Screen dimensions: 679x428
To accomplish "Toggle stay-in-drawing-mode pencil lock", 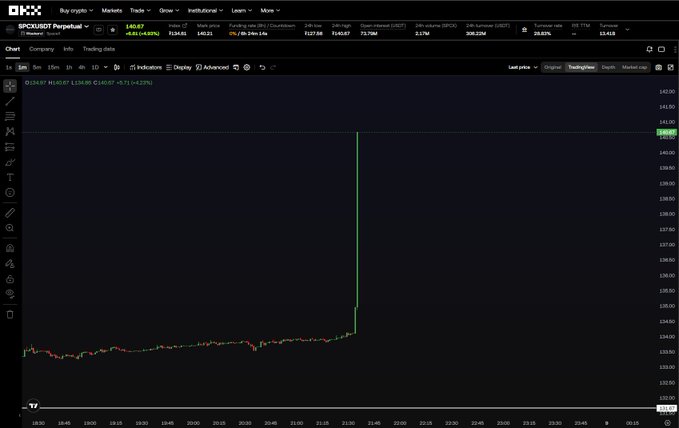I will 10,263.
